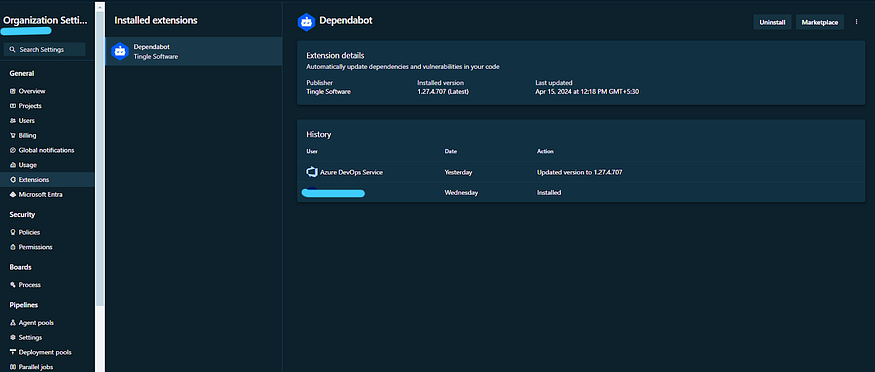This screenshot has width=875, height=372.
Task: Click the Policies lightbulb icon
Action: 13,232
